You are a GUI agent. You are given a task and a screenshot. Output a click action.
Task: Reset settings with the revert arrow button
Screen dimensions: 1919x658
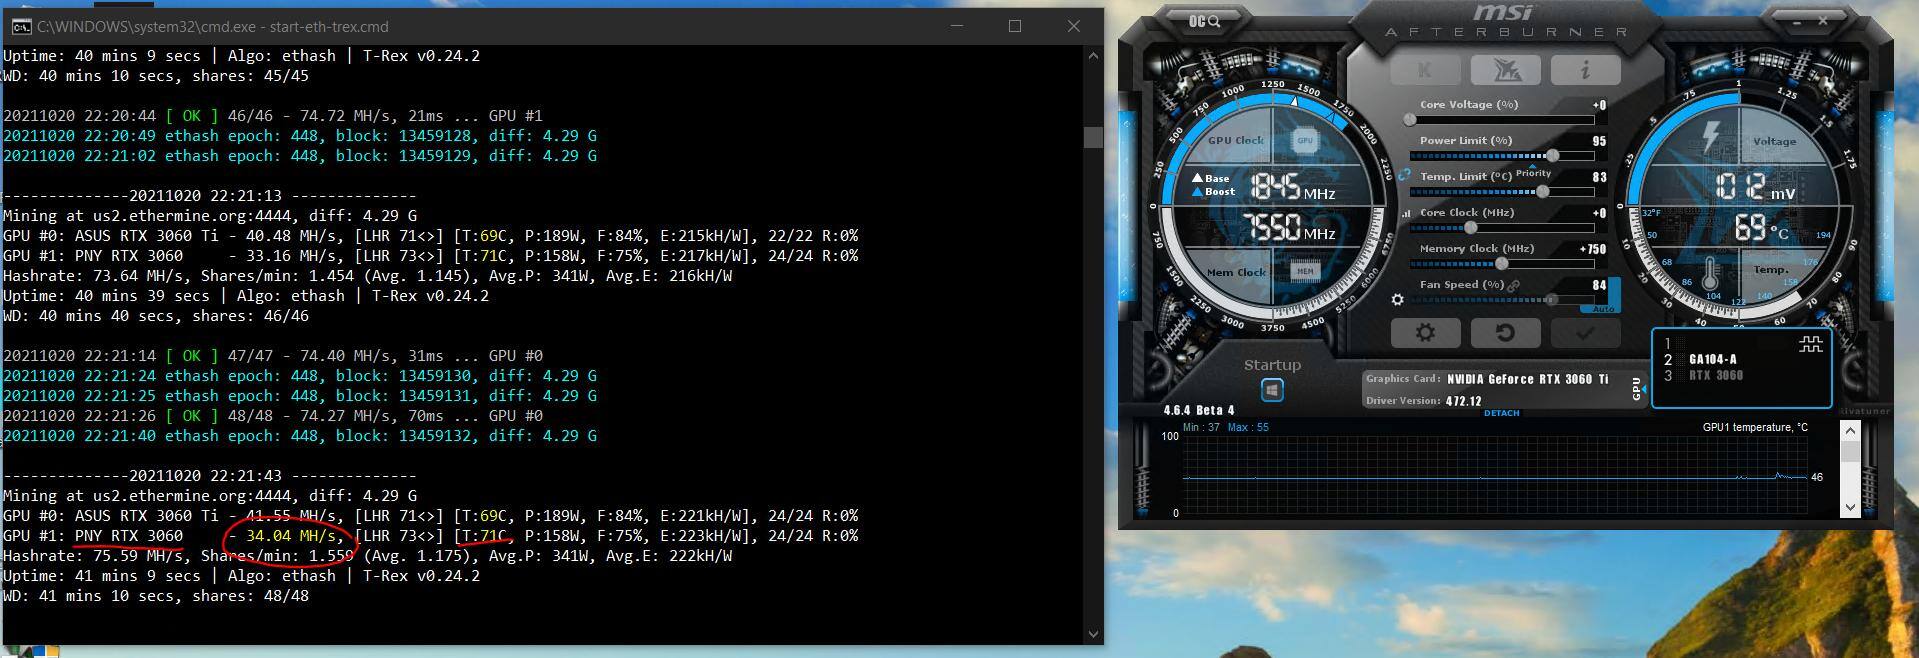(1505, 333)
